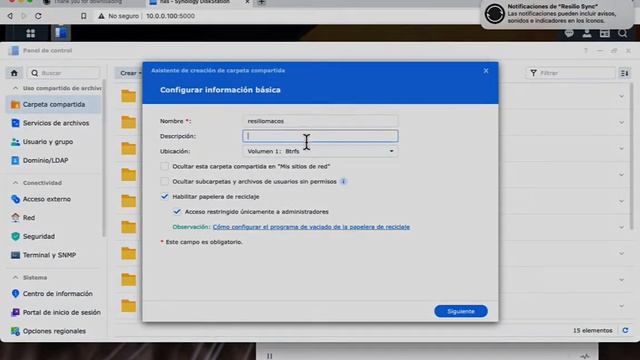
Task: Close the shared folder creation wizard
Action: pyautogui.click(x=486, y=71)
